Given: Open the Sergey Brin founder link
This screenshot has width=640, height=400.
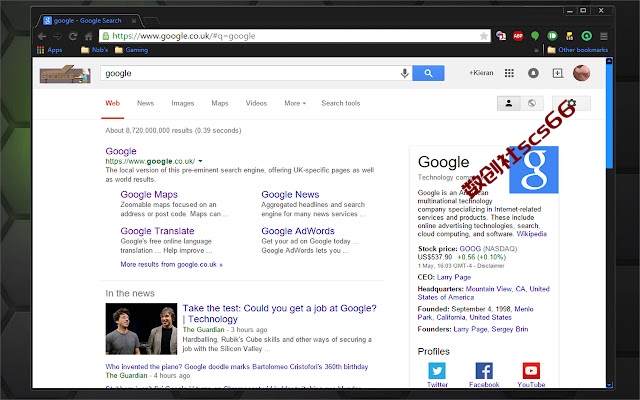Looking at the screenshot, I should click(510, 329).
